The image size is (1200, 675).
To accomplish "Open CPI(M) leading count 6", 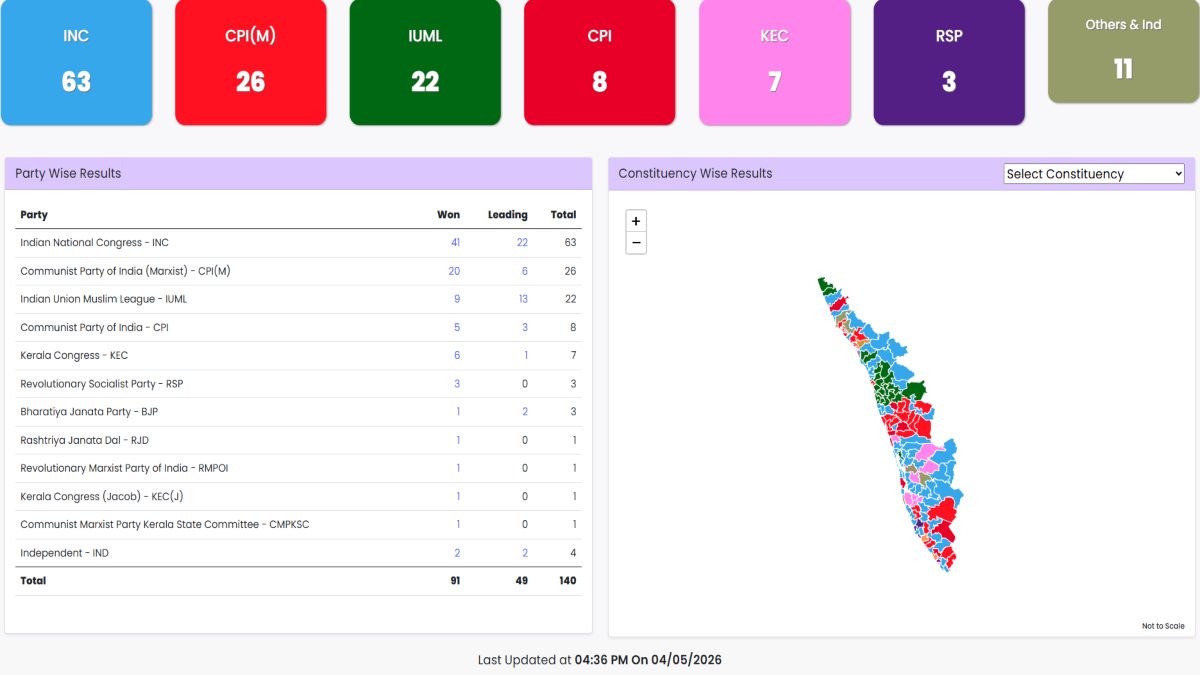I will click(525, 271).
